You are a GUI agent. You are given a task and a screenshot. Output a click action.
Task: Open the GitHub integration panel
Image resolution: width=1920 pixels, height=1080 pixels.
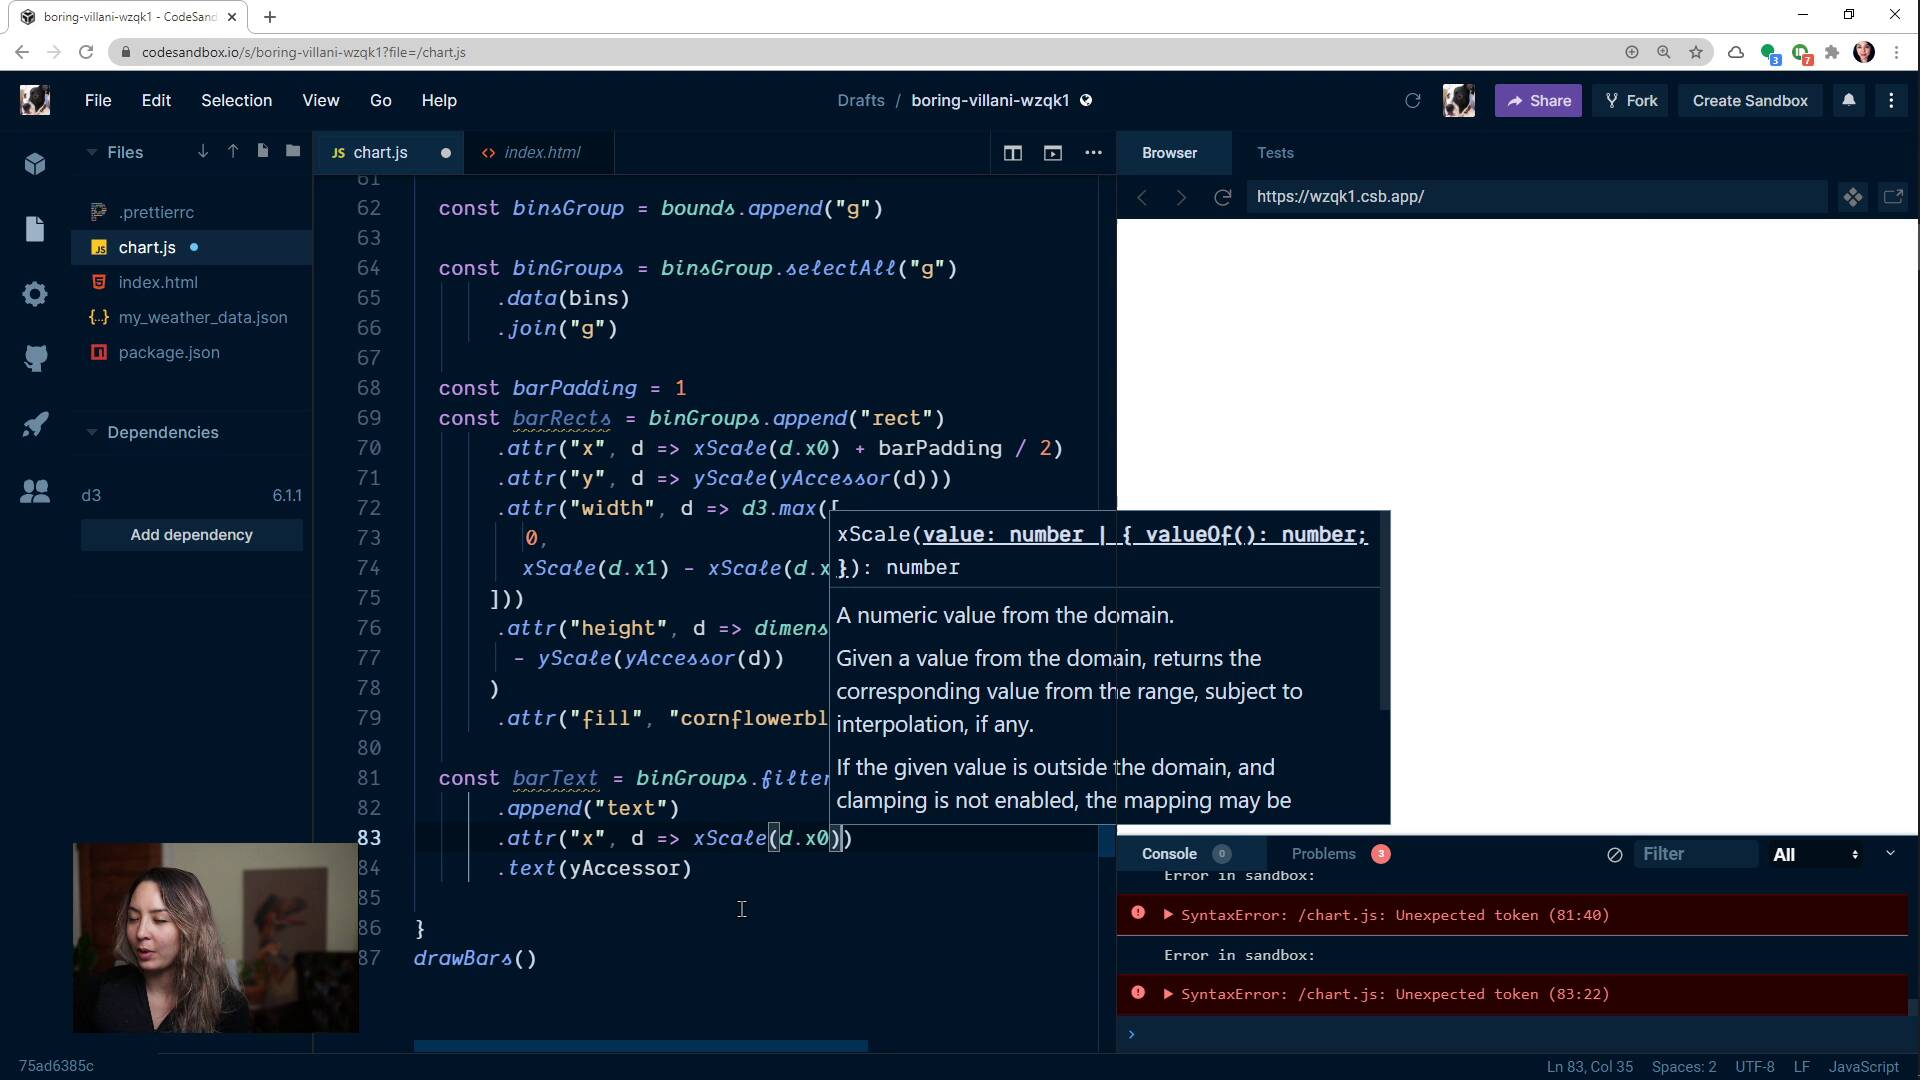(35, 358)
